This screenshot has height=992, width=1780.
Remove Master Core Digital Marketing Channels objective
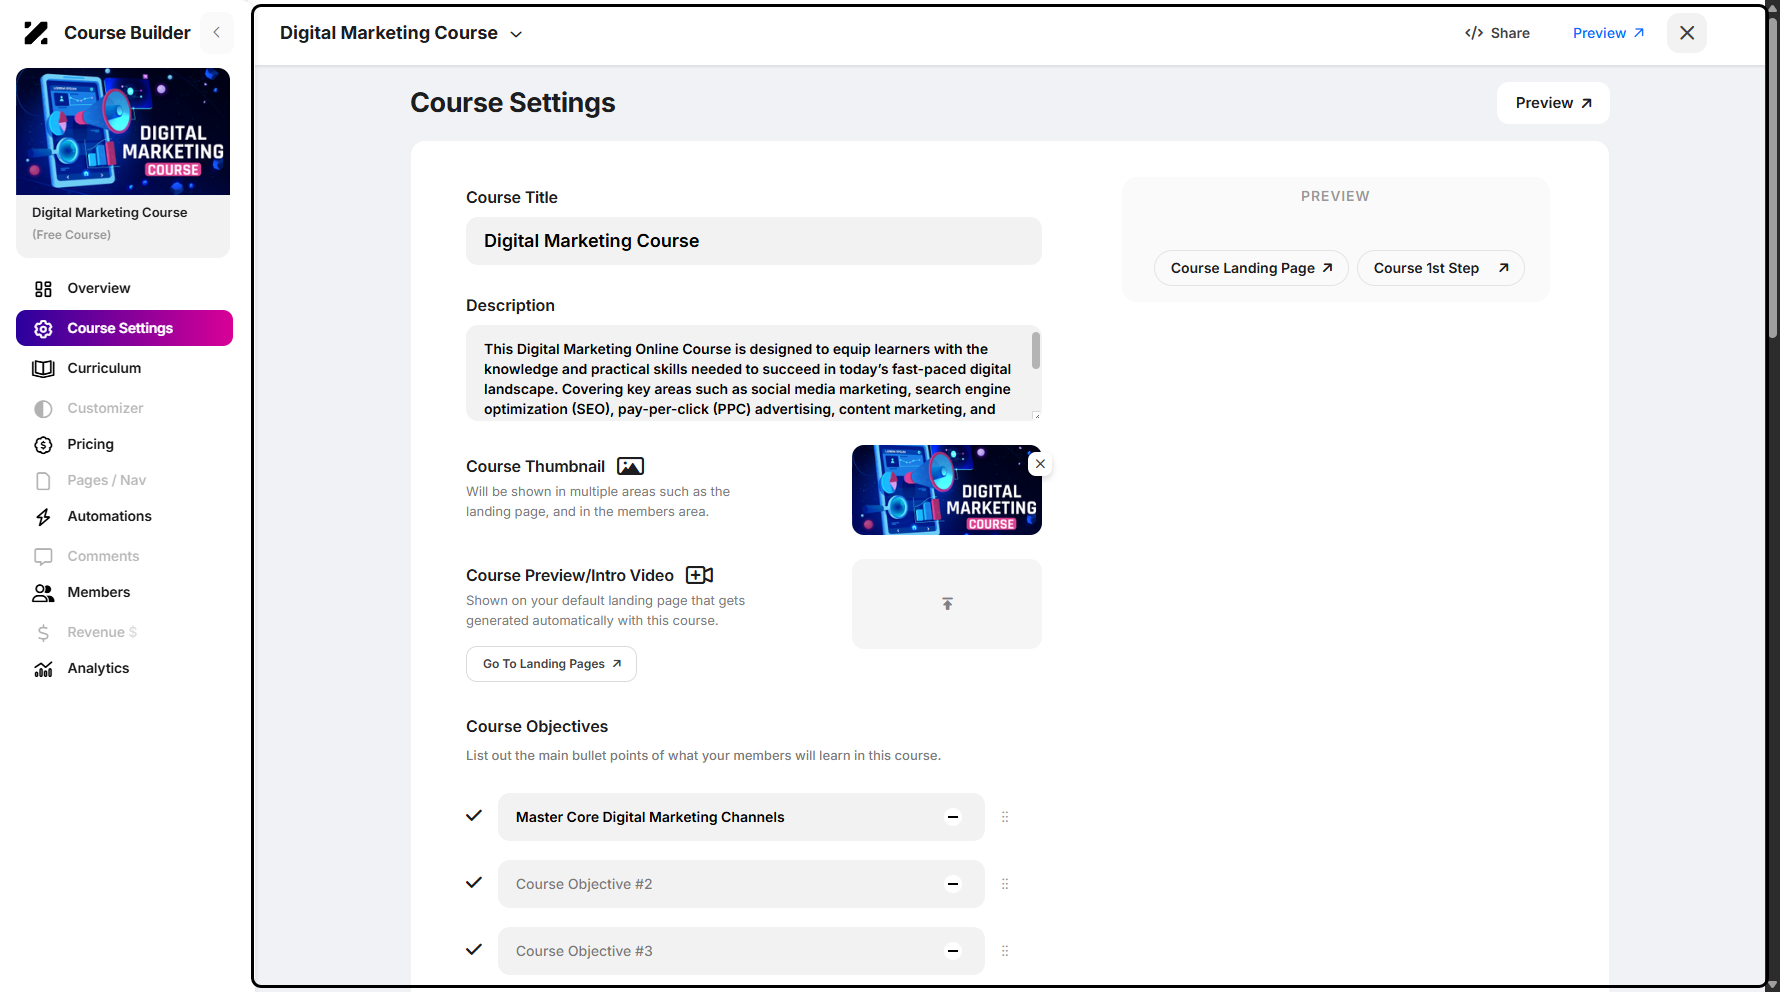(x=953, y=817)
